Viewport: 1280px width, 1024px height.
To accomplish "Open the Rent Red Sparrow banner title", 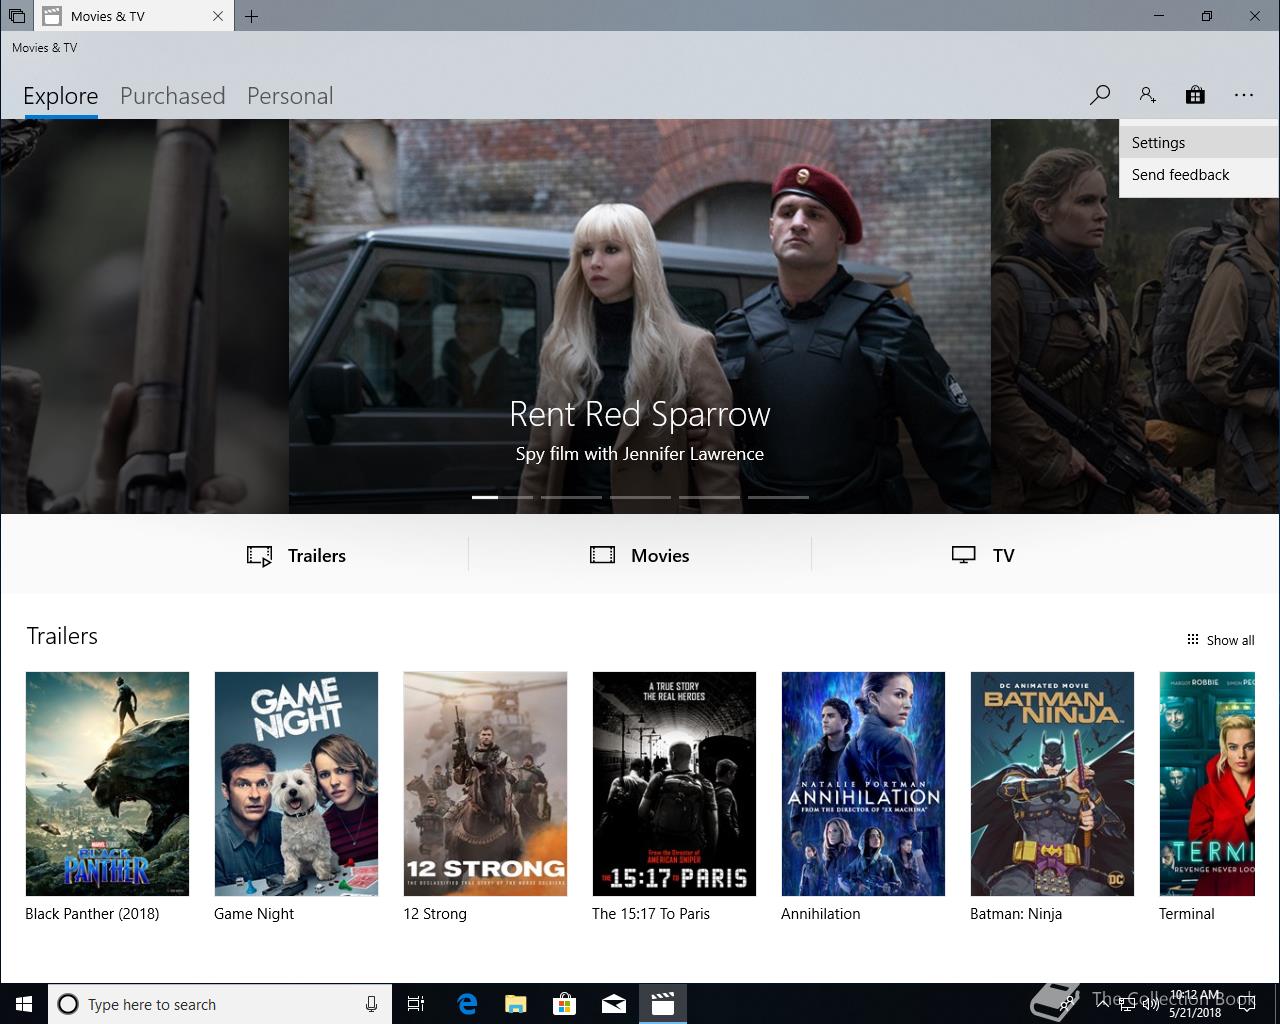I will click(x=640, y=414).
